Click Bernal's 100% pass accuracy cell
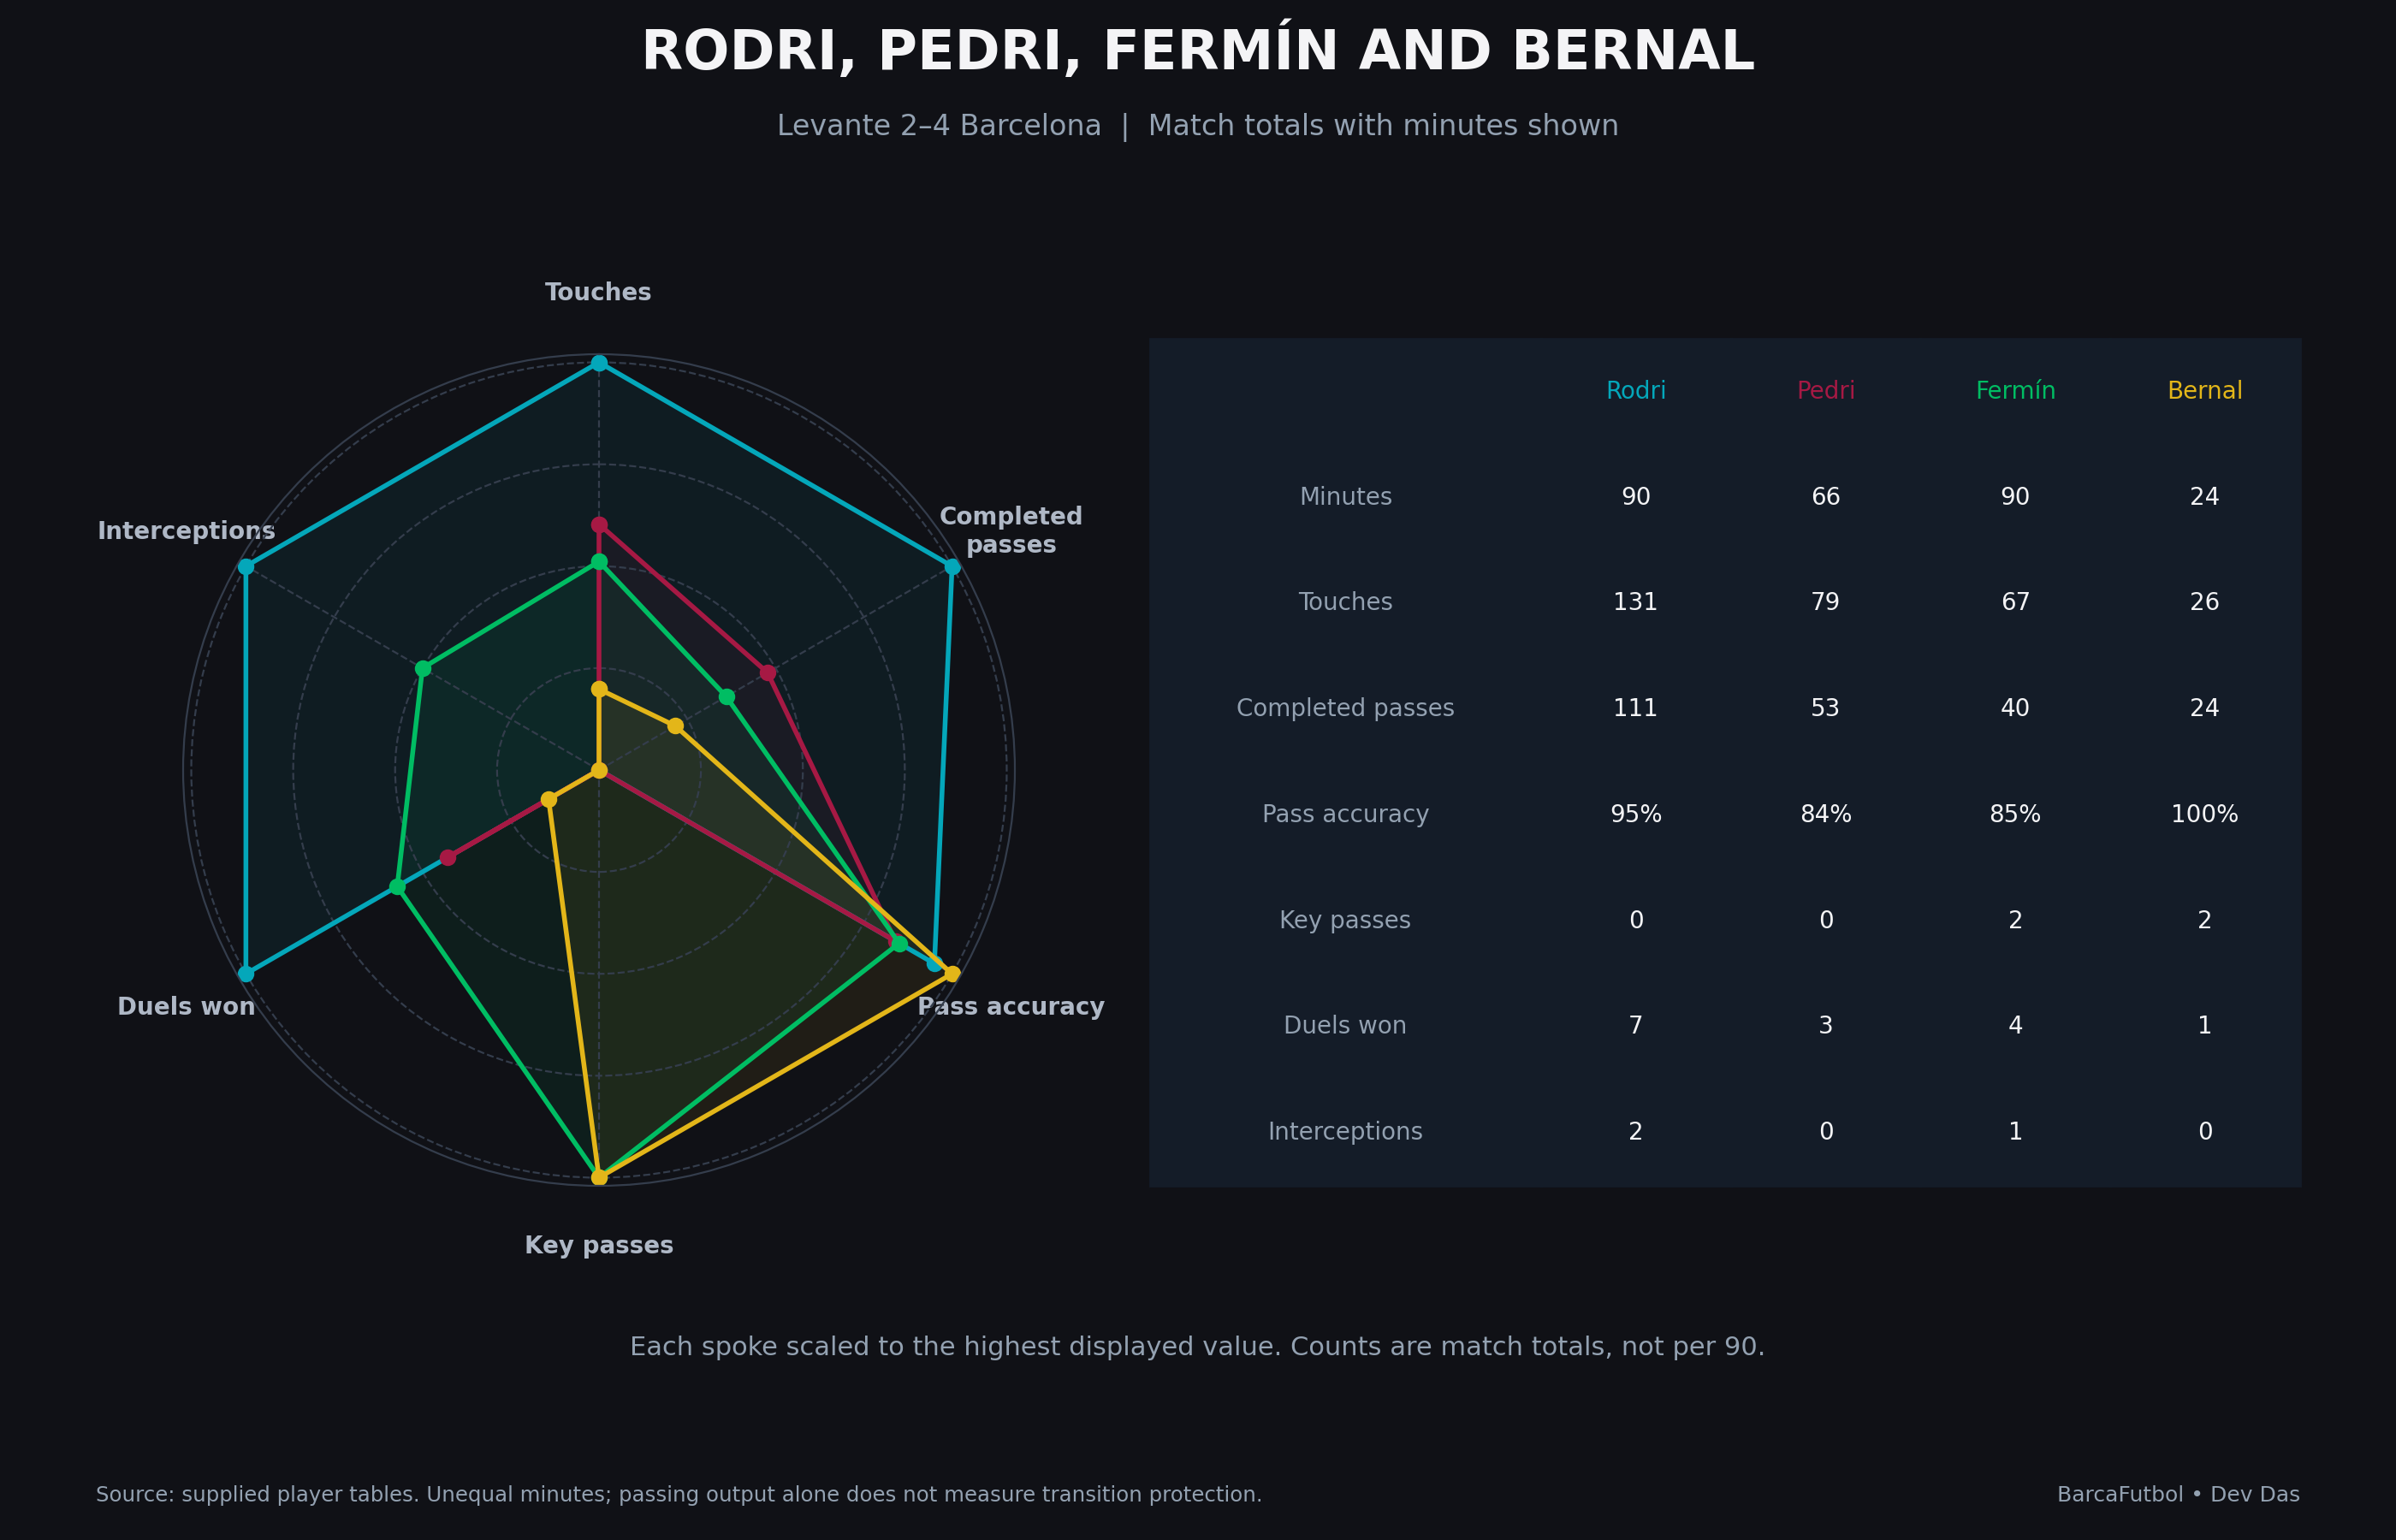 coord(2204,814)
